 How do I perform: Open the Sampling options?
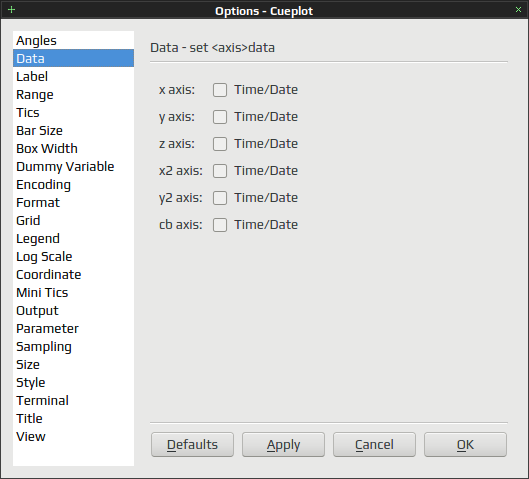tap(73, 346)
